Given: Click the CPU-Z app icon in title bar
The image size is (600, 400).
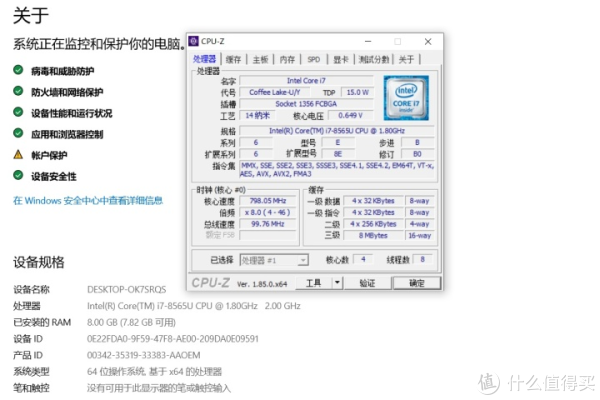Looking at the screenshot, I should point(197,42).
